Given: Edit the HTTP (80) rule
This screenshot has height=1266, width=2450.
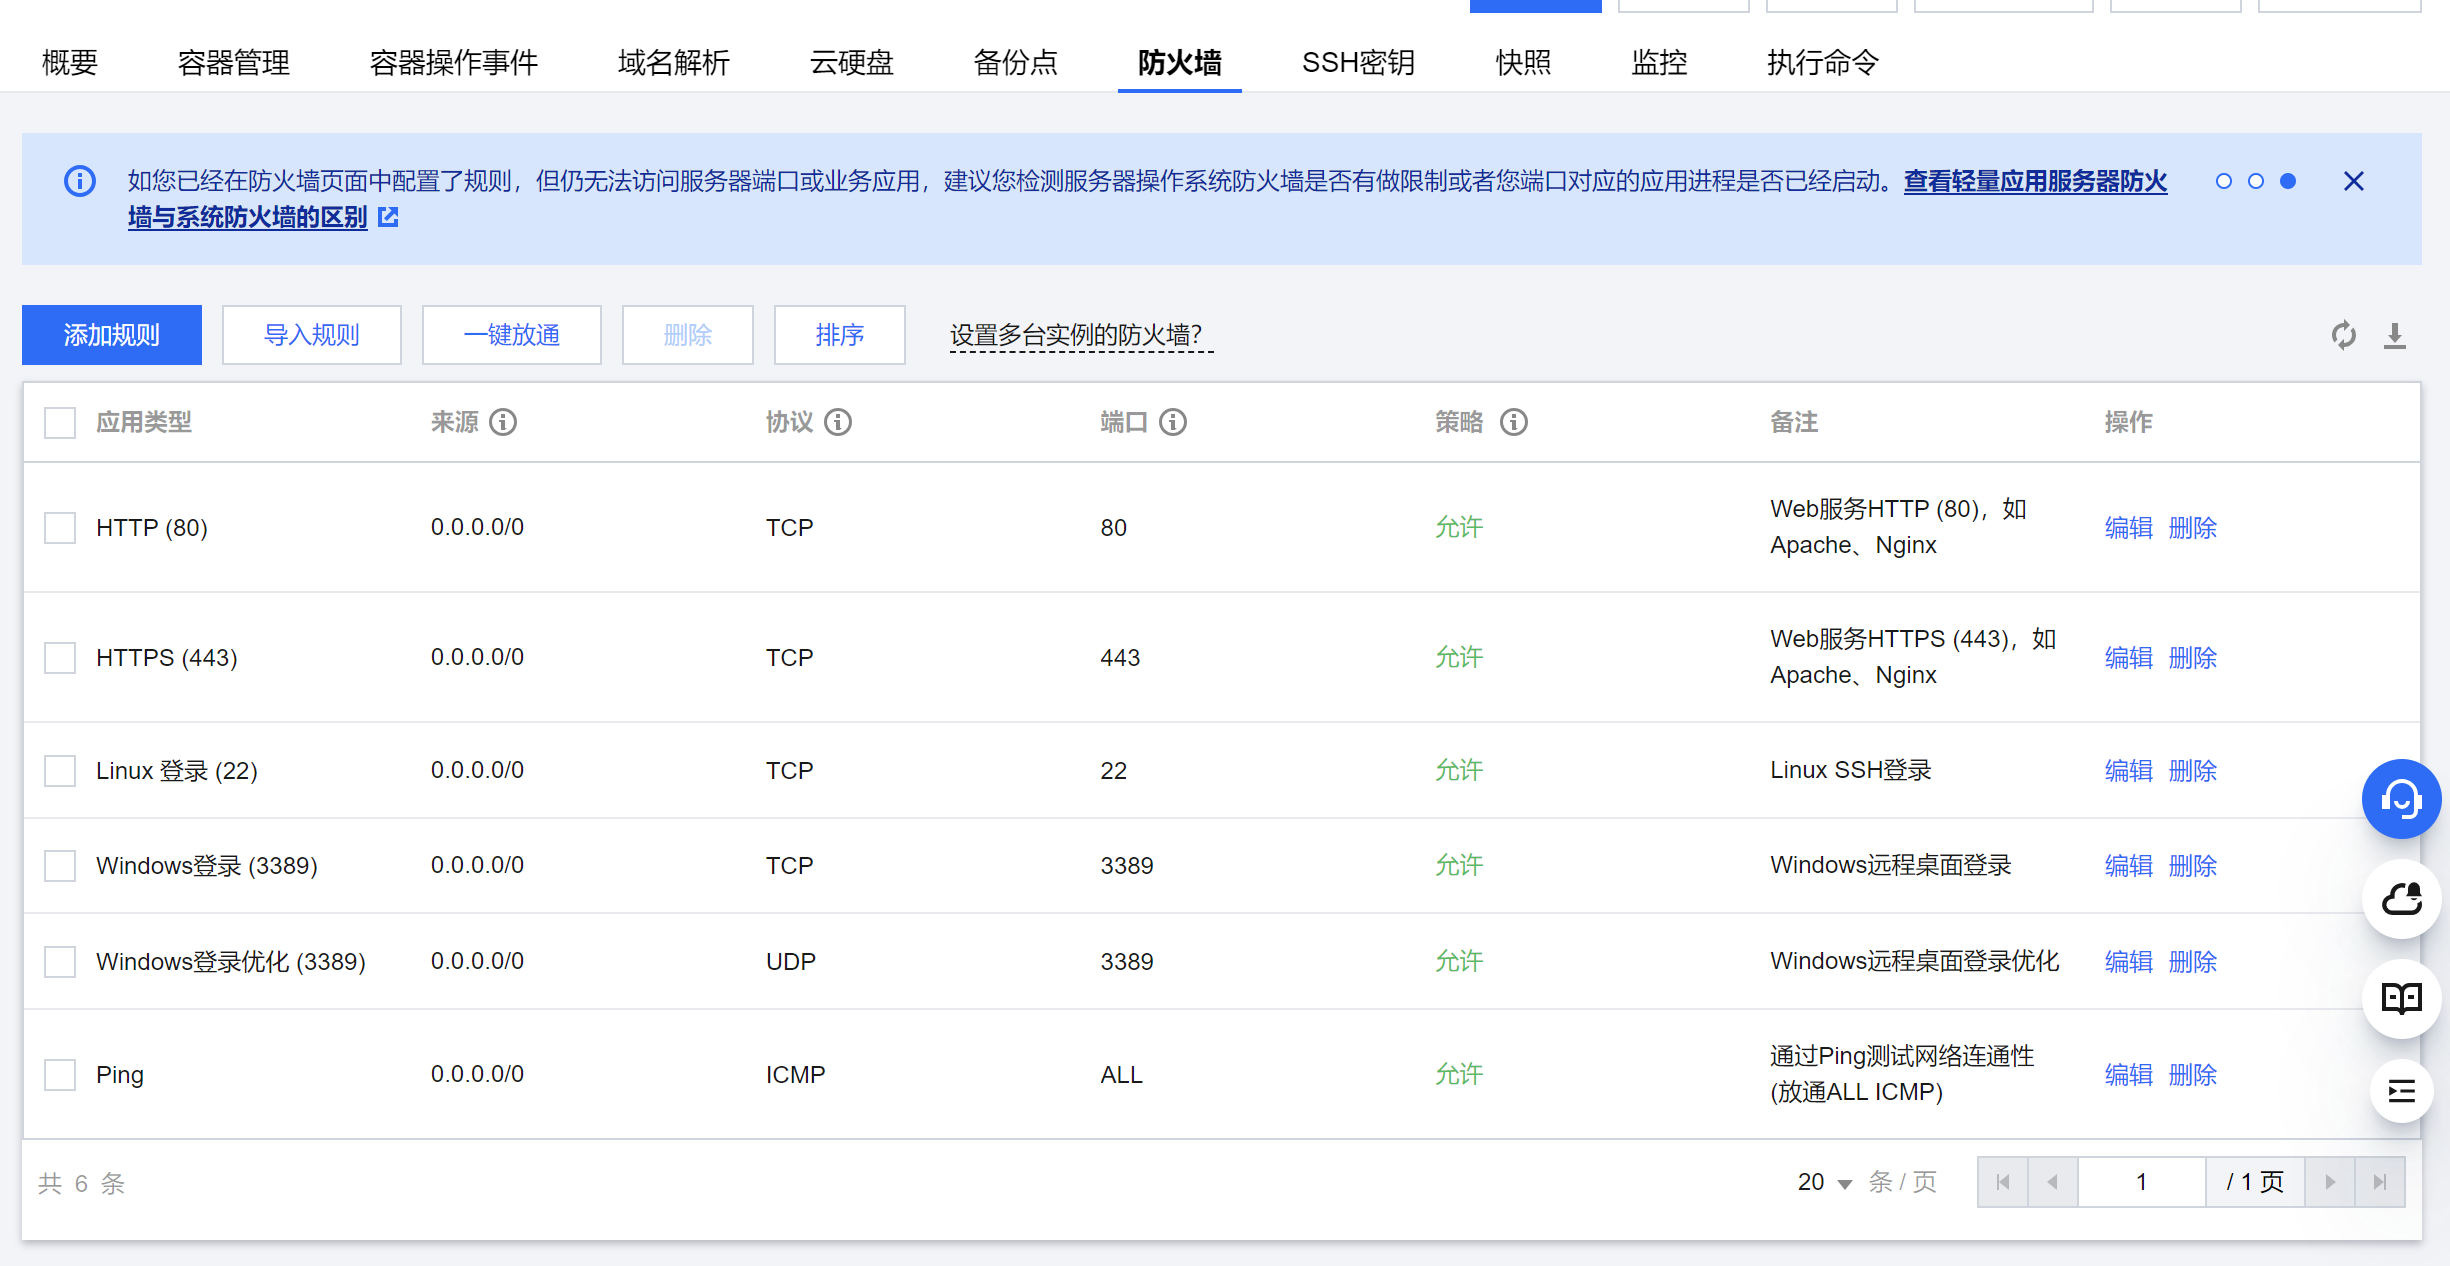Looking at the screenshot, I should point(2129,527).
